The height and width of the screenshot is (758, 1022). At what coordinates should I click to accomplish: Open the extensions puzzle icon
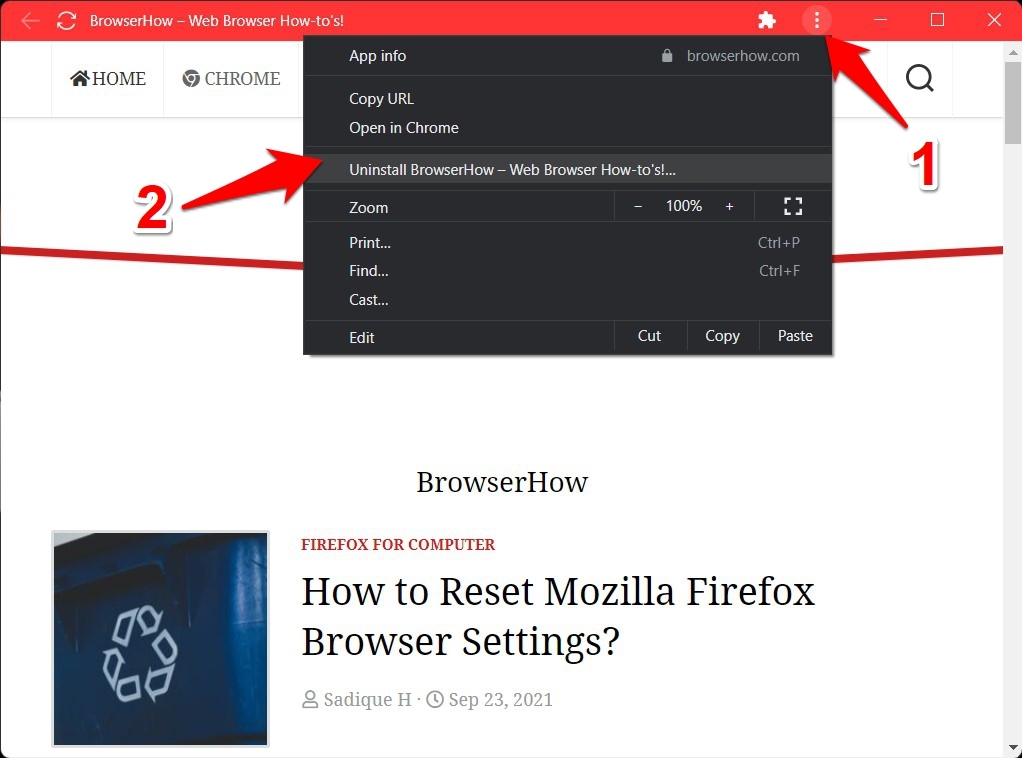[x=767, y=20]
